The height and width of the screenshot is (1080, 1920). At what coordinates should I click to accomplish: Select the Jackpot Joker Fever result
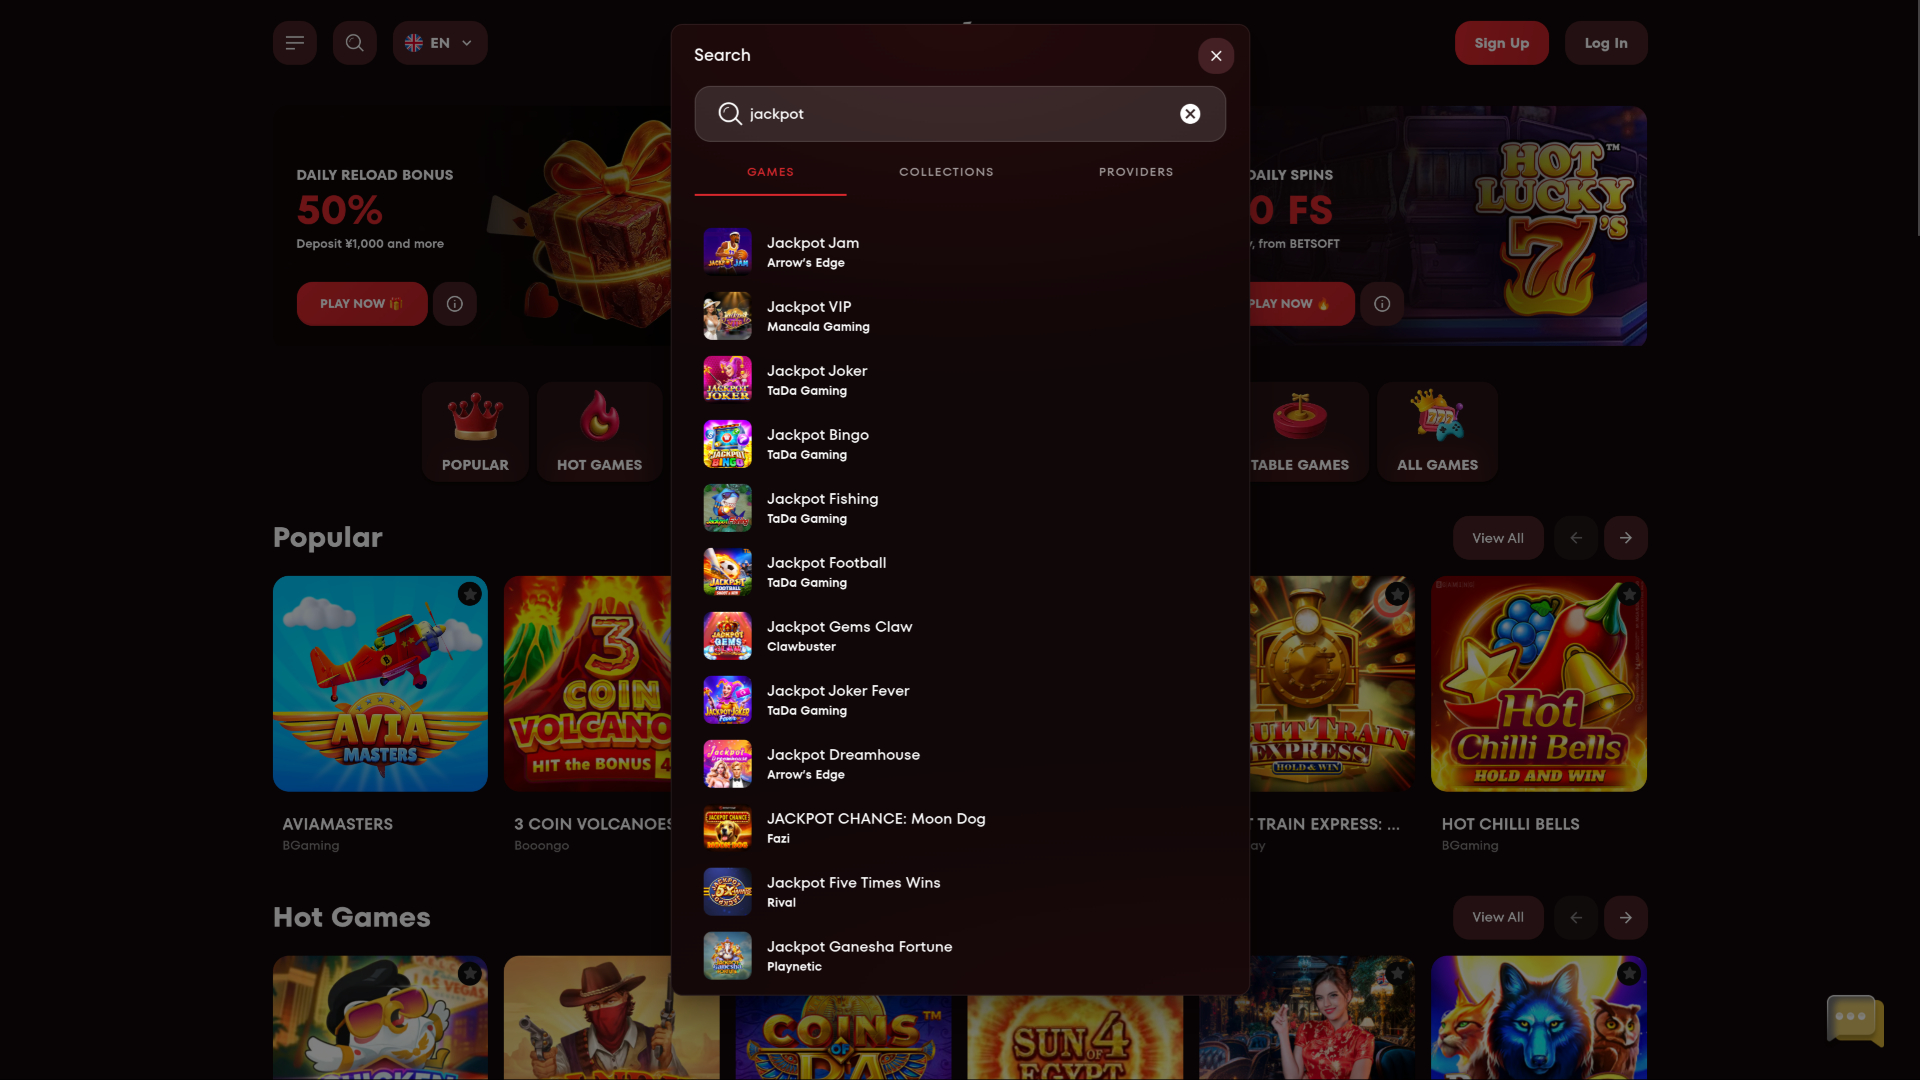[960, 700]
